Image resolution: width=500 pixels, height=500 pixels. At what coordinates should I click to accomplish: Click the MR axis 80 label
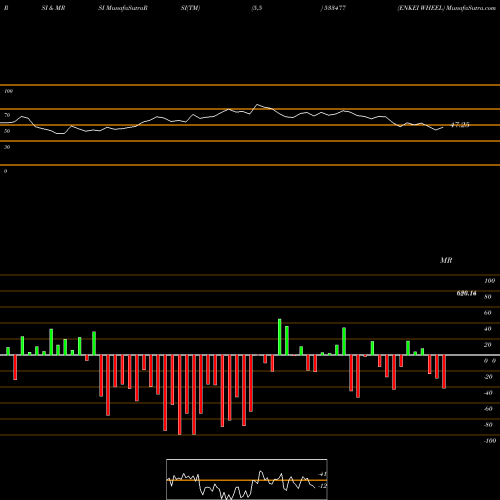488,297
